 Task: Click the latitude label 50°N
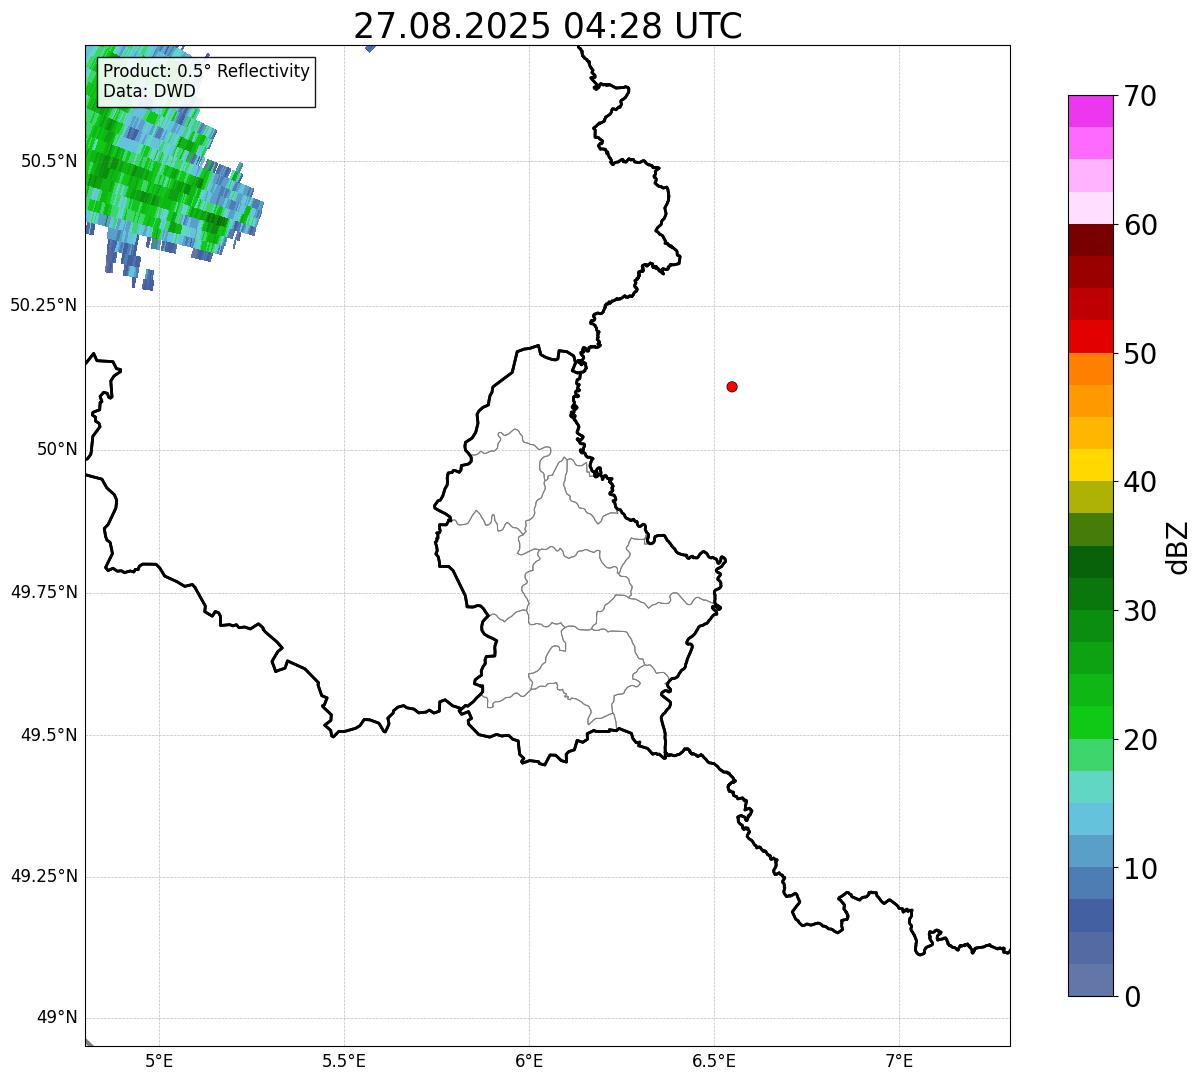click(x=57, y=449)
